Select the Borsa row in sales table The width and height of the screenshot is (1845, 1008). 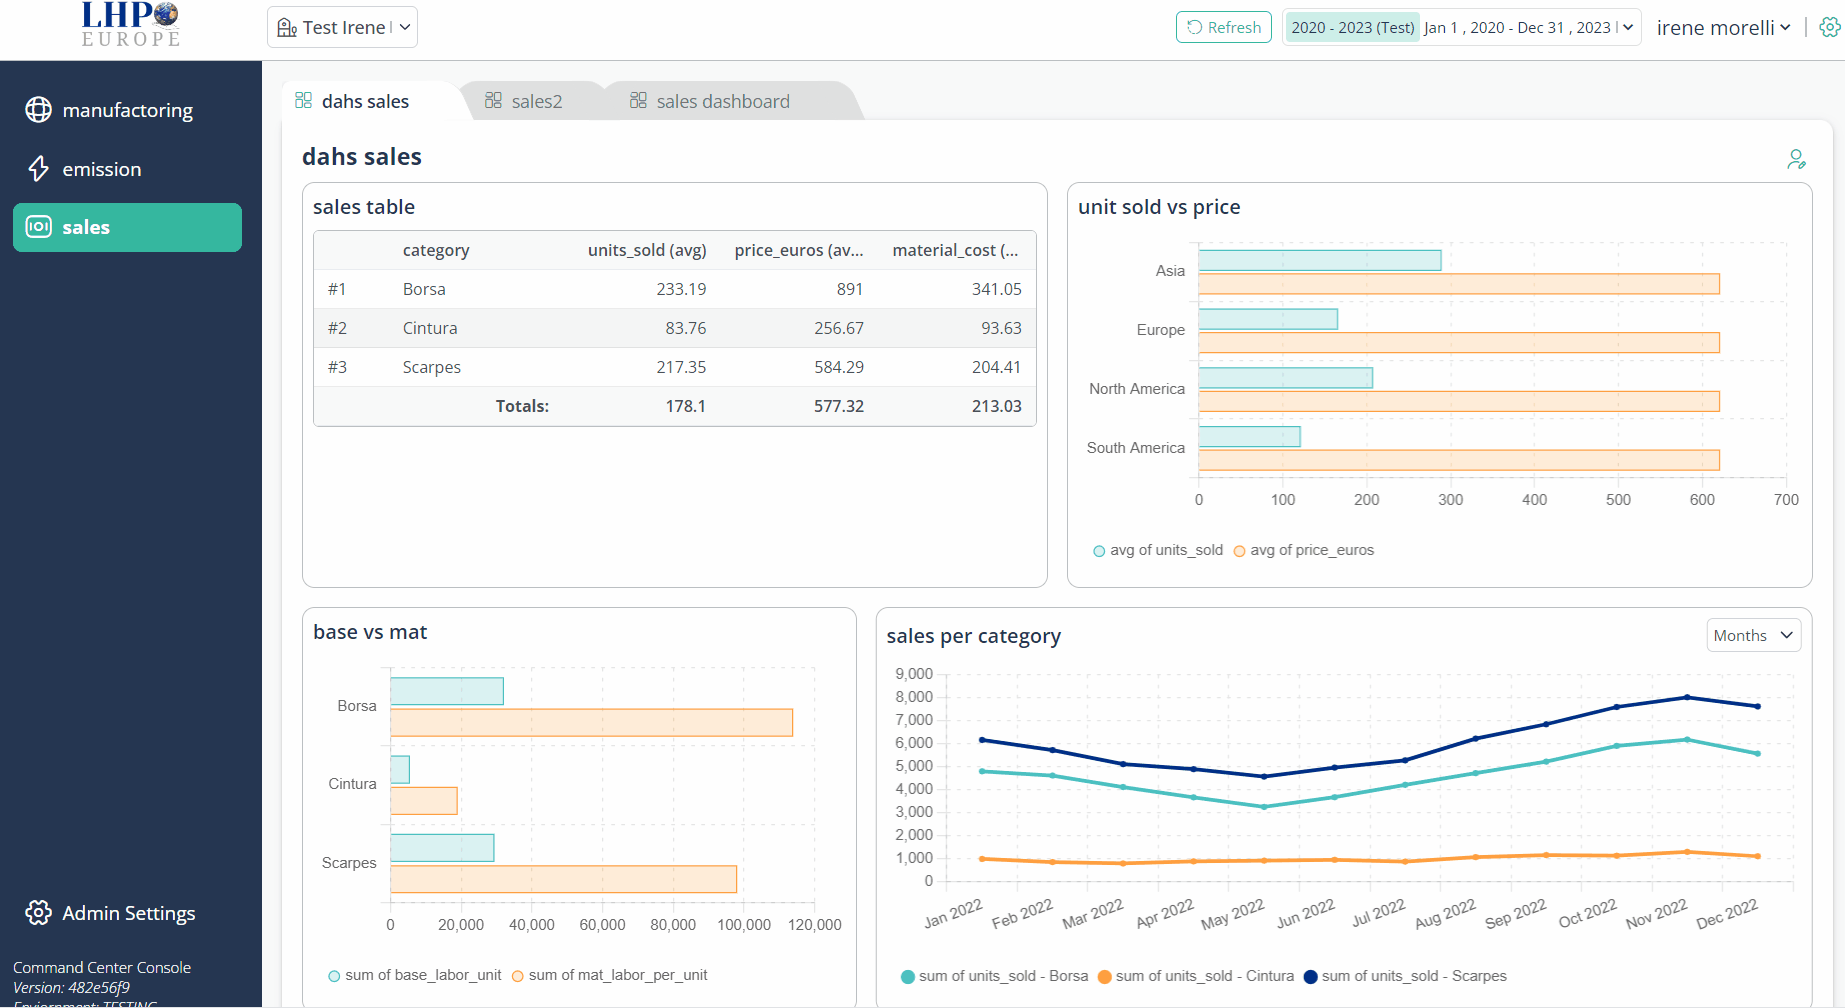(674, 289)
